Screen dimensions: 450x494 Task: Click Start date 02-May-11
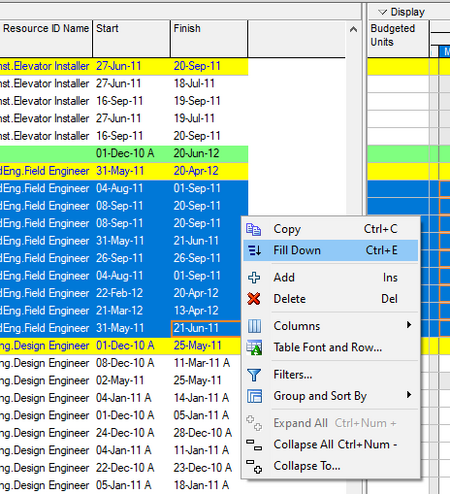(x=120, y=381)
